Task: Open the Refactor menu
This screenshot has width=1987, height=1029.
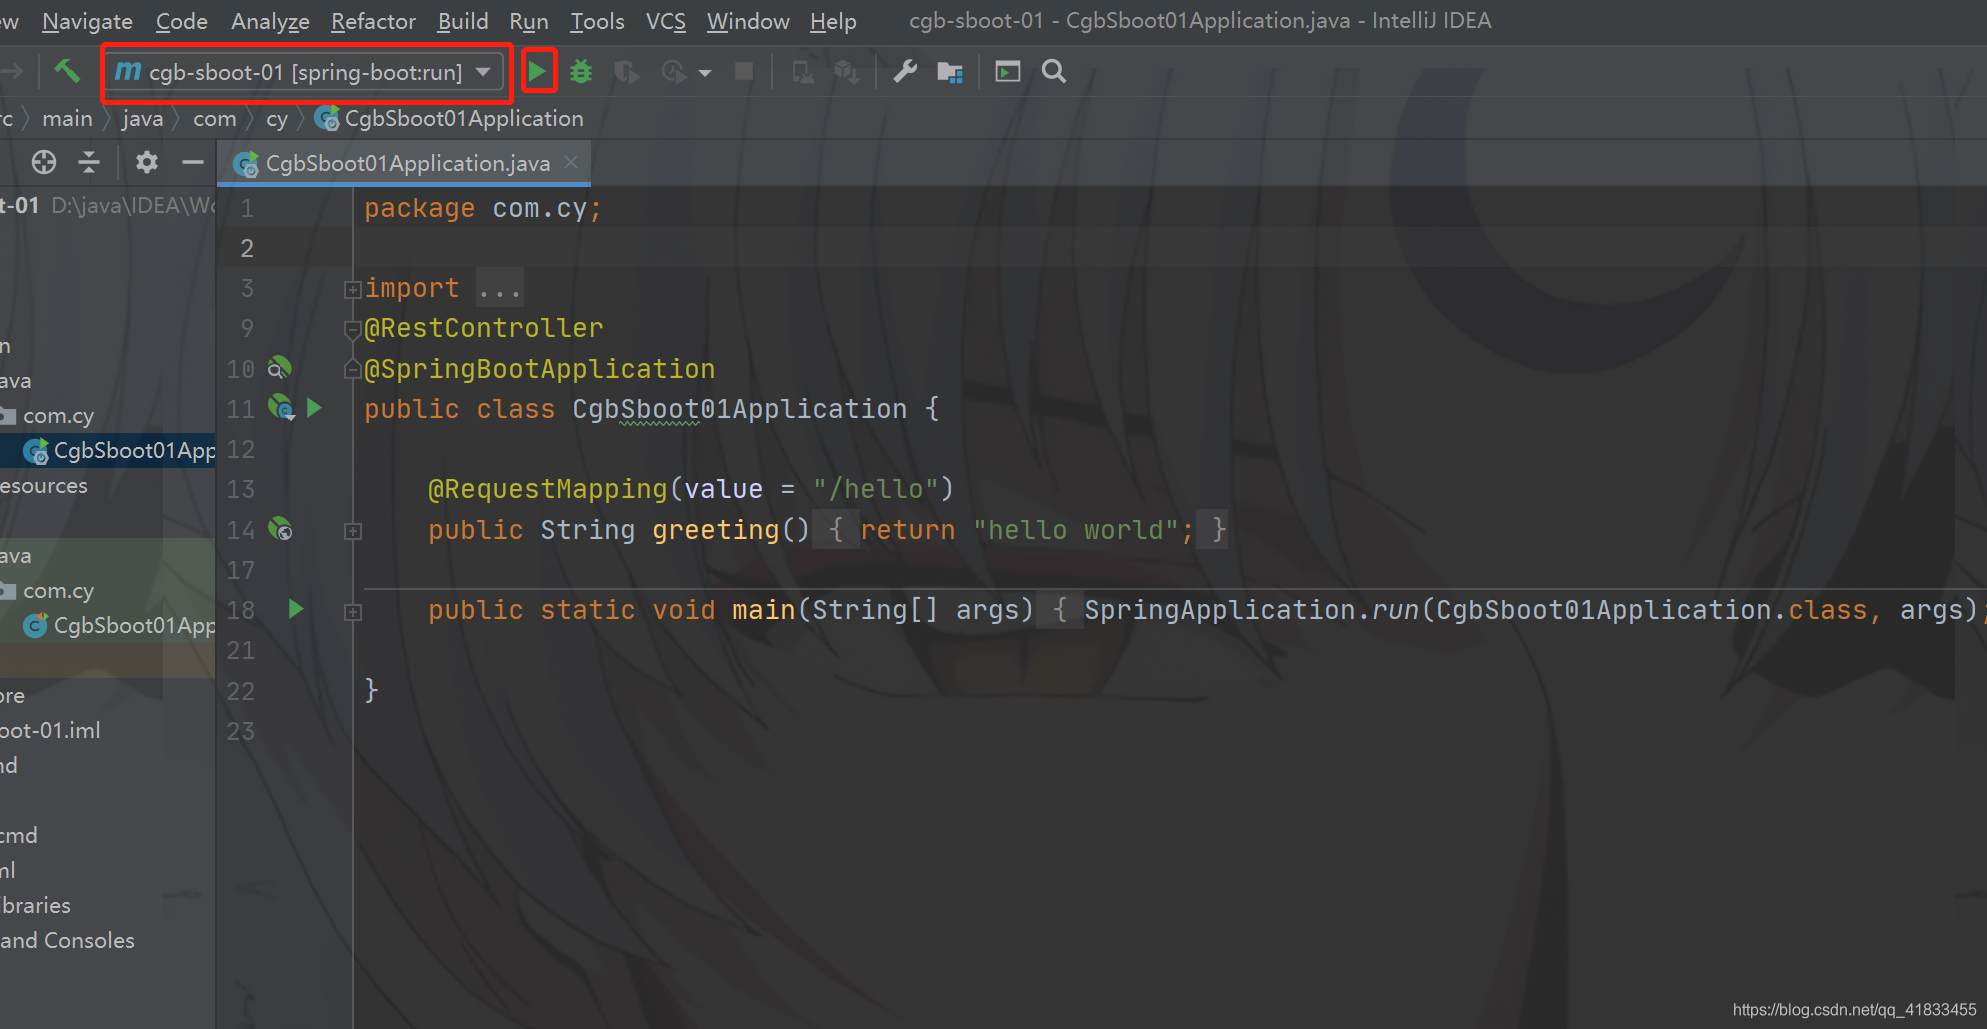Action: [373, 21]
